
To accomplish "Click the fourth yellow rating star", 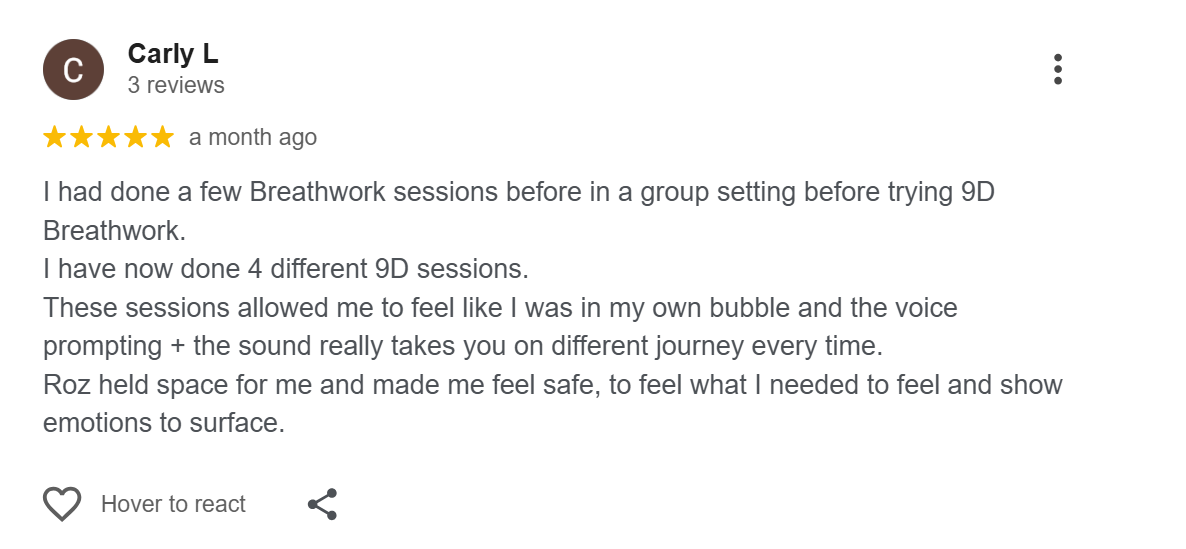I will click(135, 137).
